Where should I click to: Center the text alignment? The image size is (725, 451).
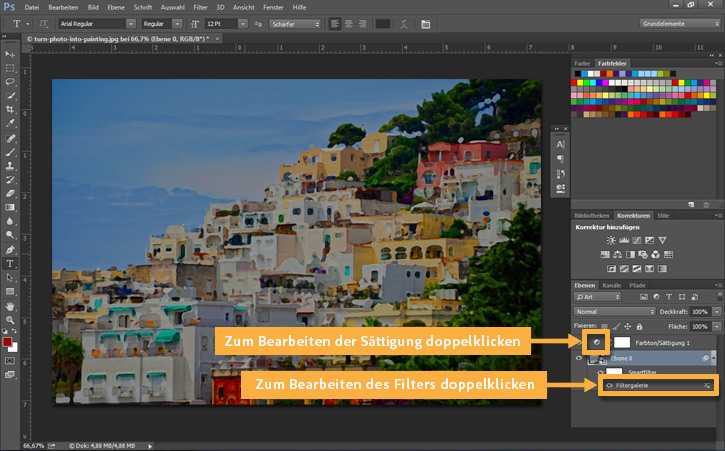[x=349, y=24]
